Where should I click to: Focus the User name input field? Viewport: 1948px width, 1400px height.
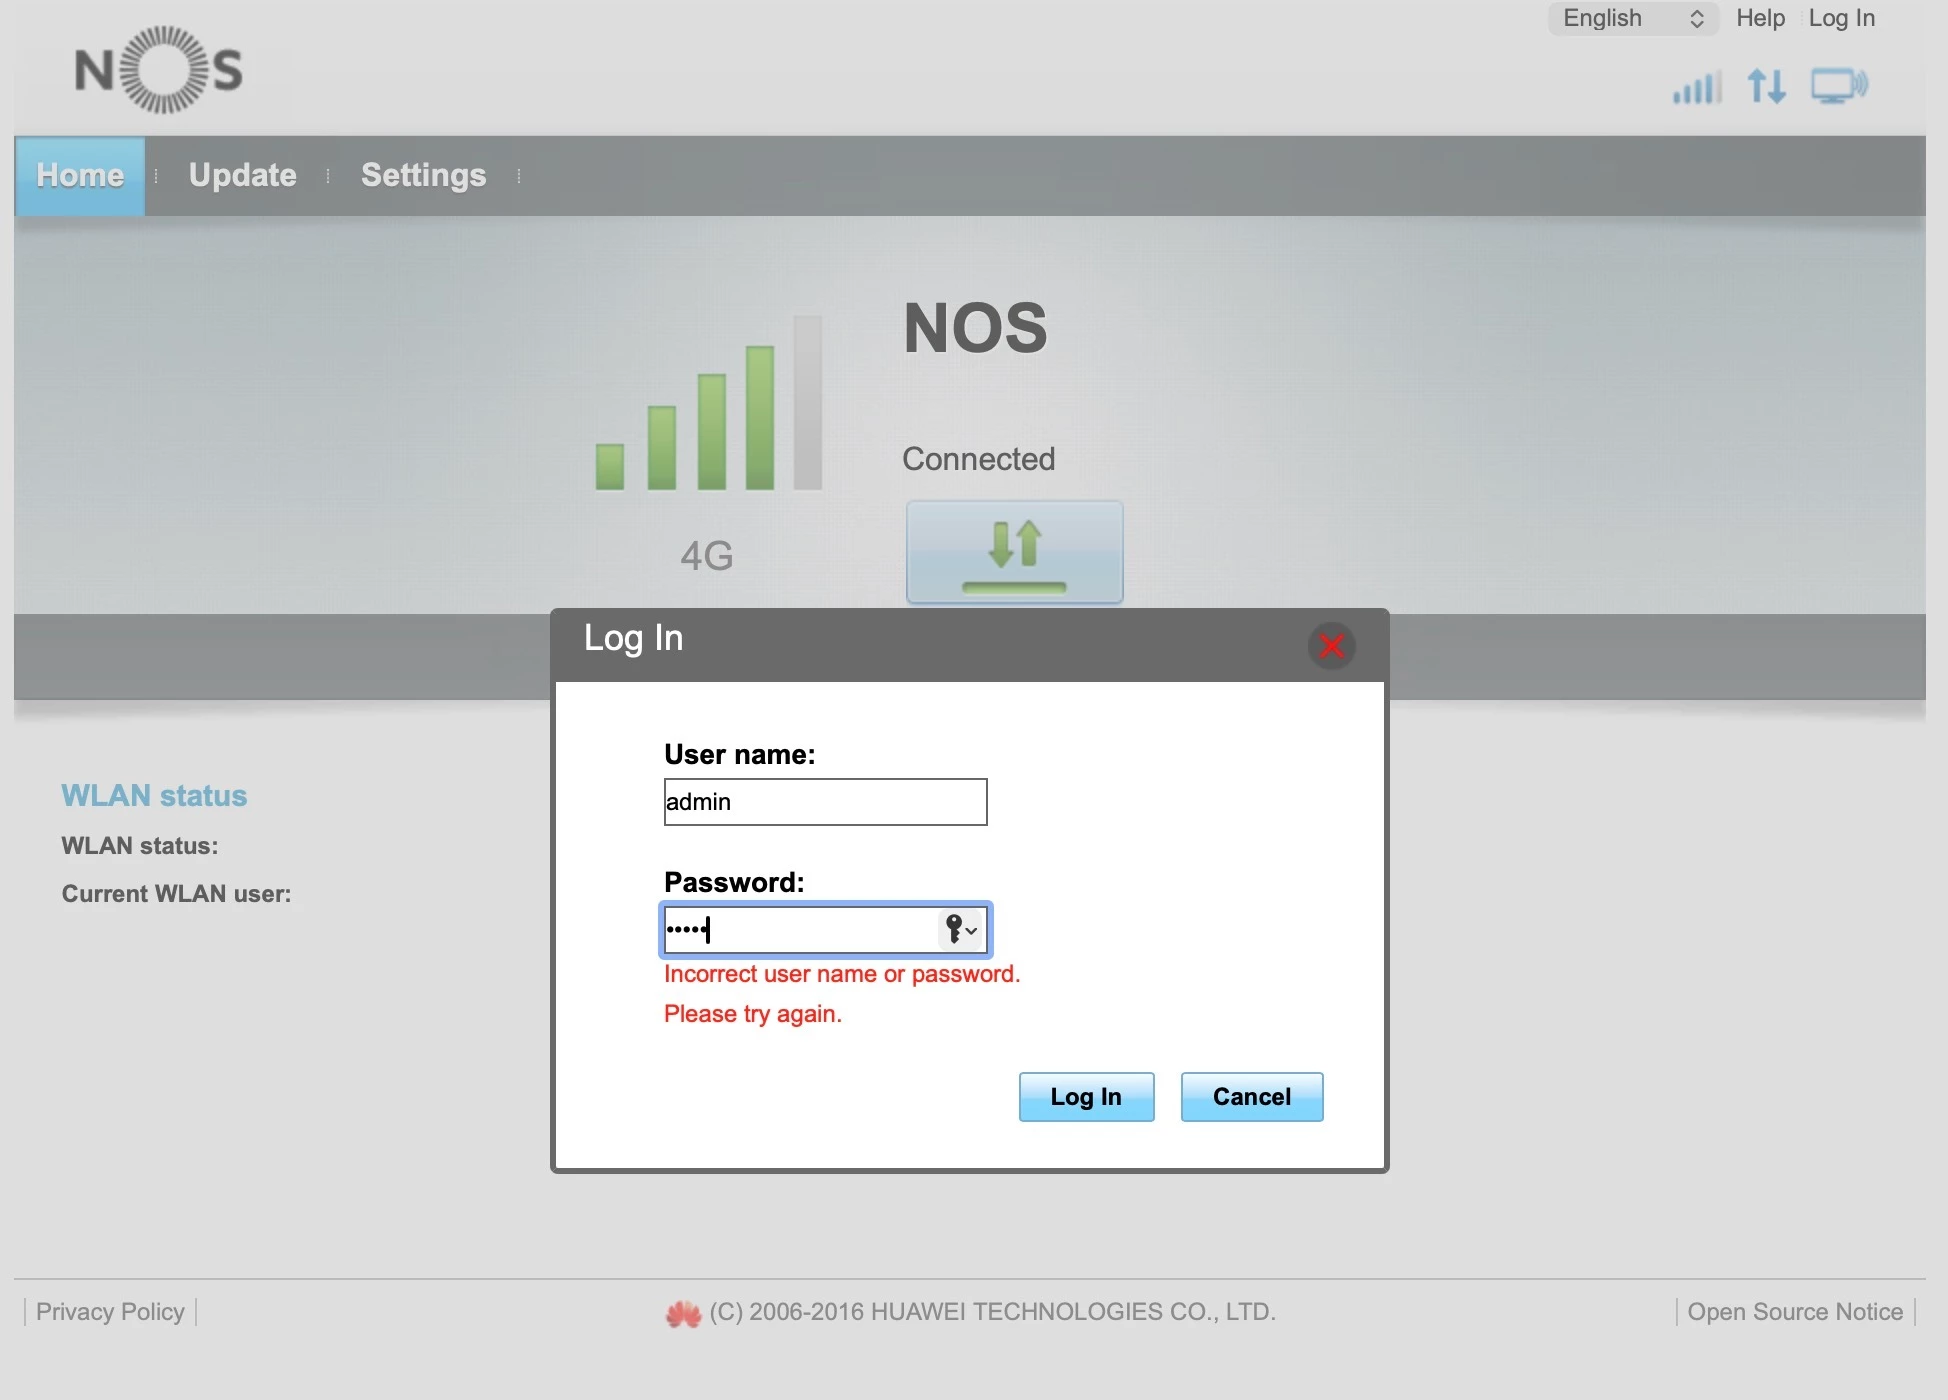(825, 802)
